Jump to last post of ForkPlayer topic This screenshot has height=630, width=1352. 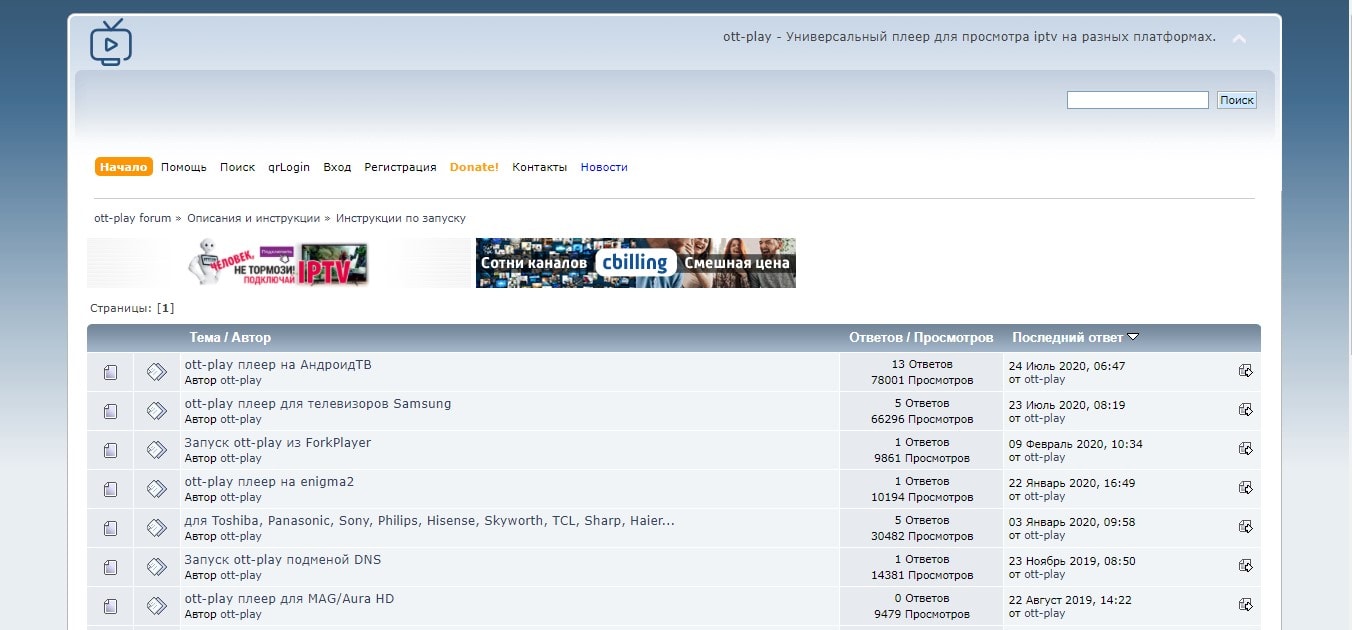(x=1245, y=449)
